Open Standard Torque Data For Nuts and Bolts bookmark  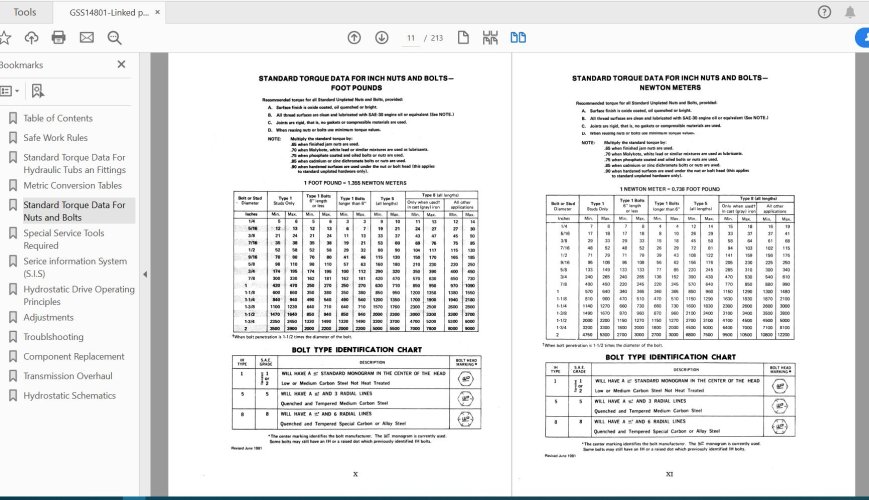[74, 211]
